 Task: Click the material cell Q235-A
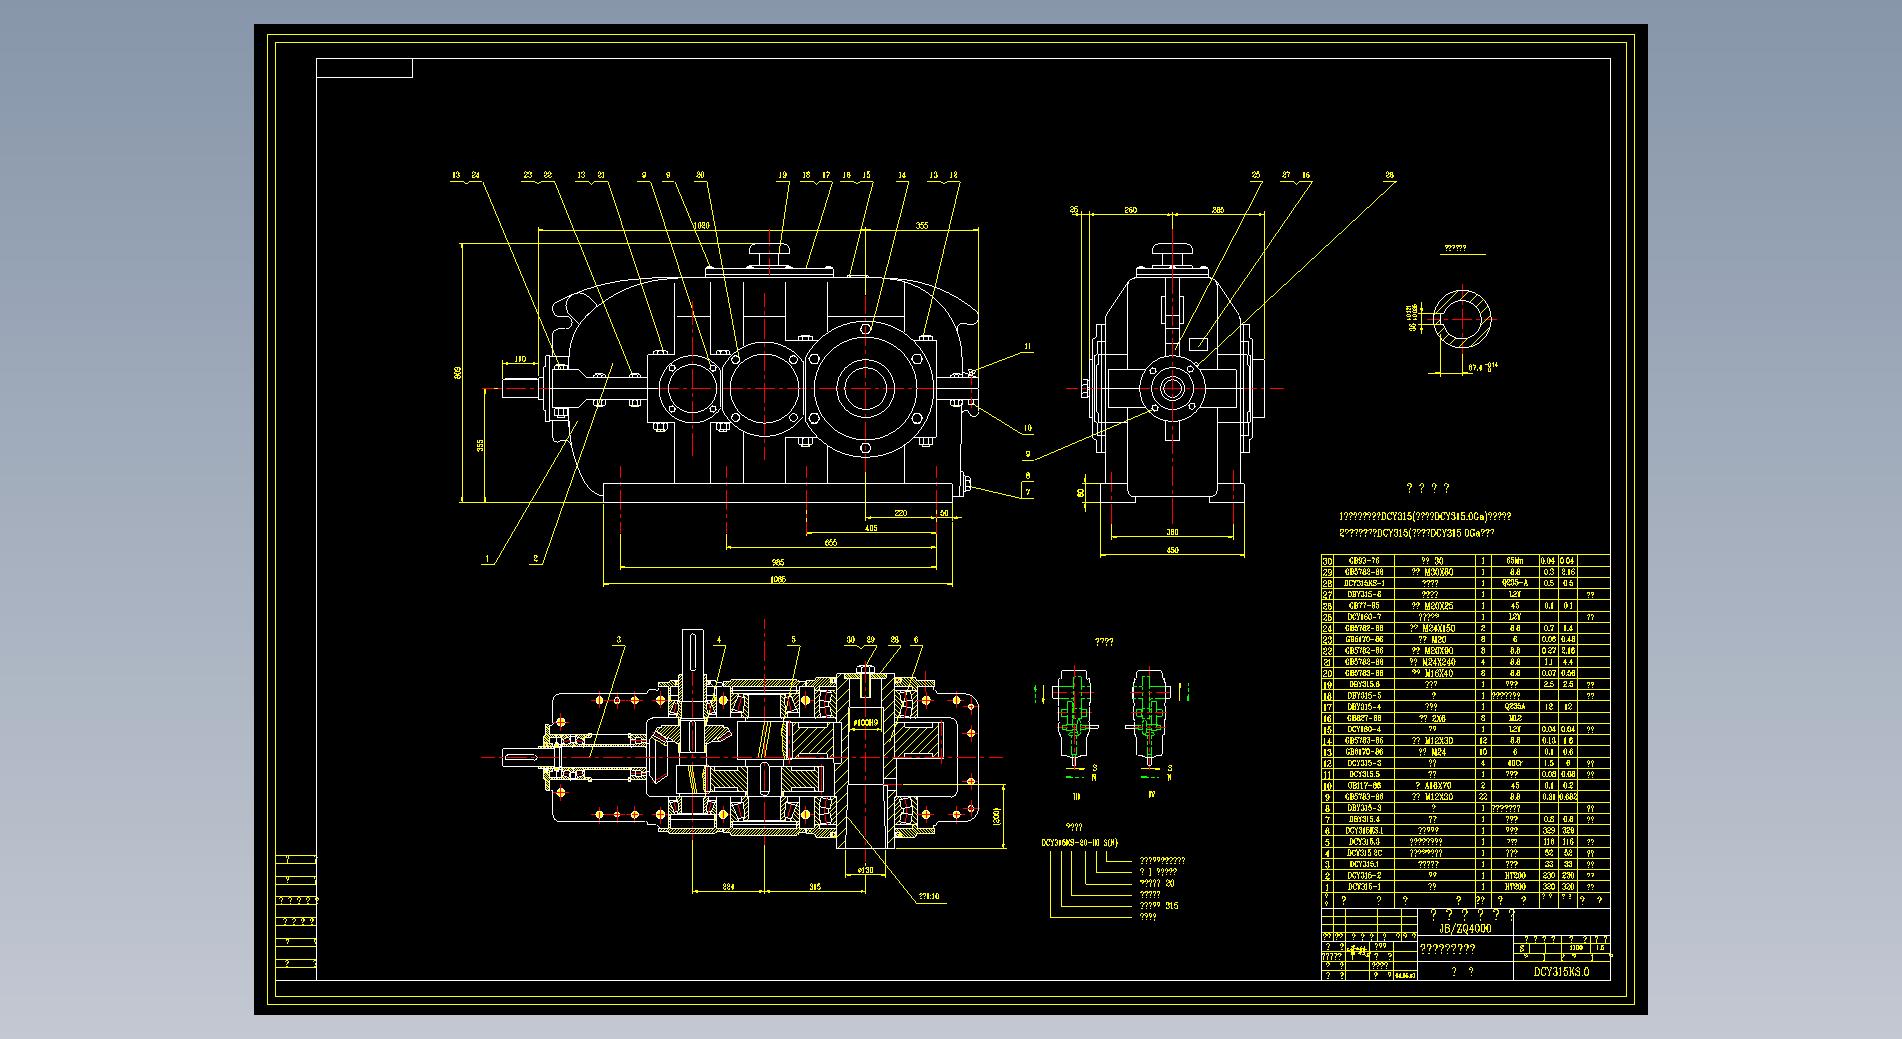click(x=1515, y=583)
